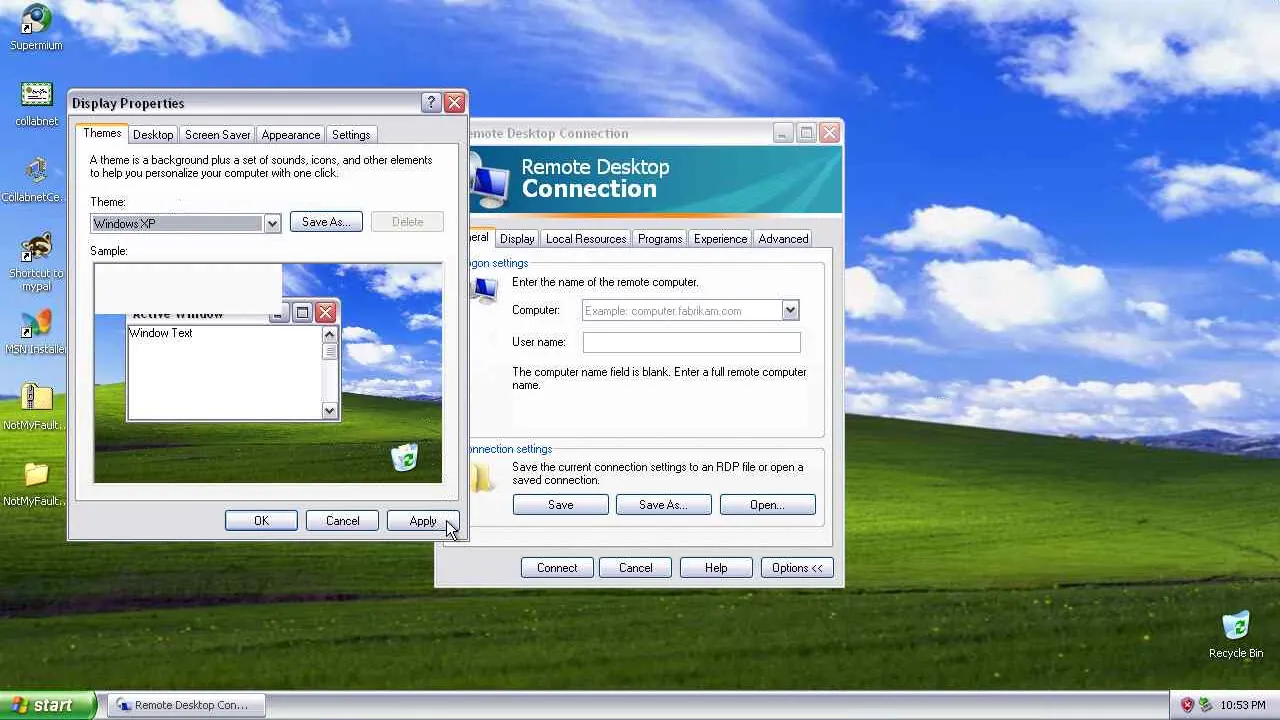Click the 10:53 PM taskbar clock
The image size is (1280, 720).
1242,705
